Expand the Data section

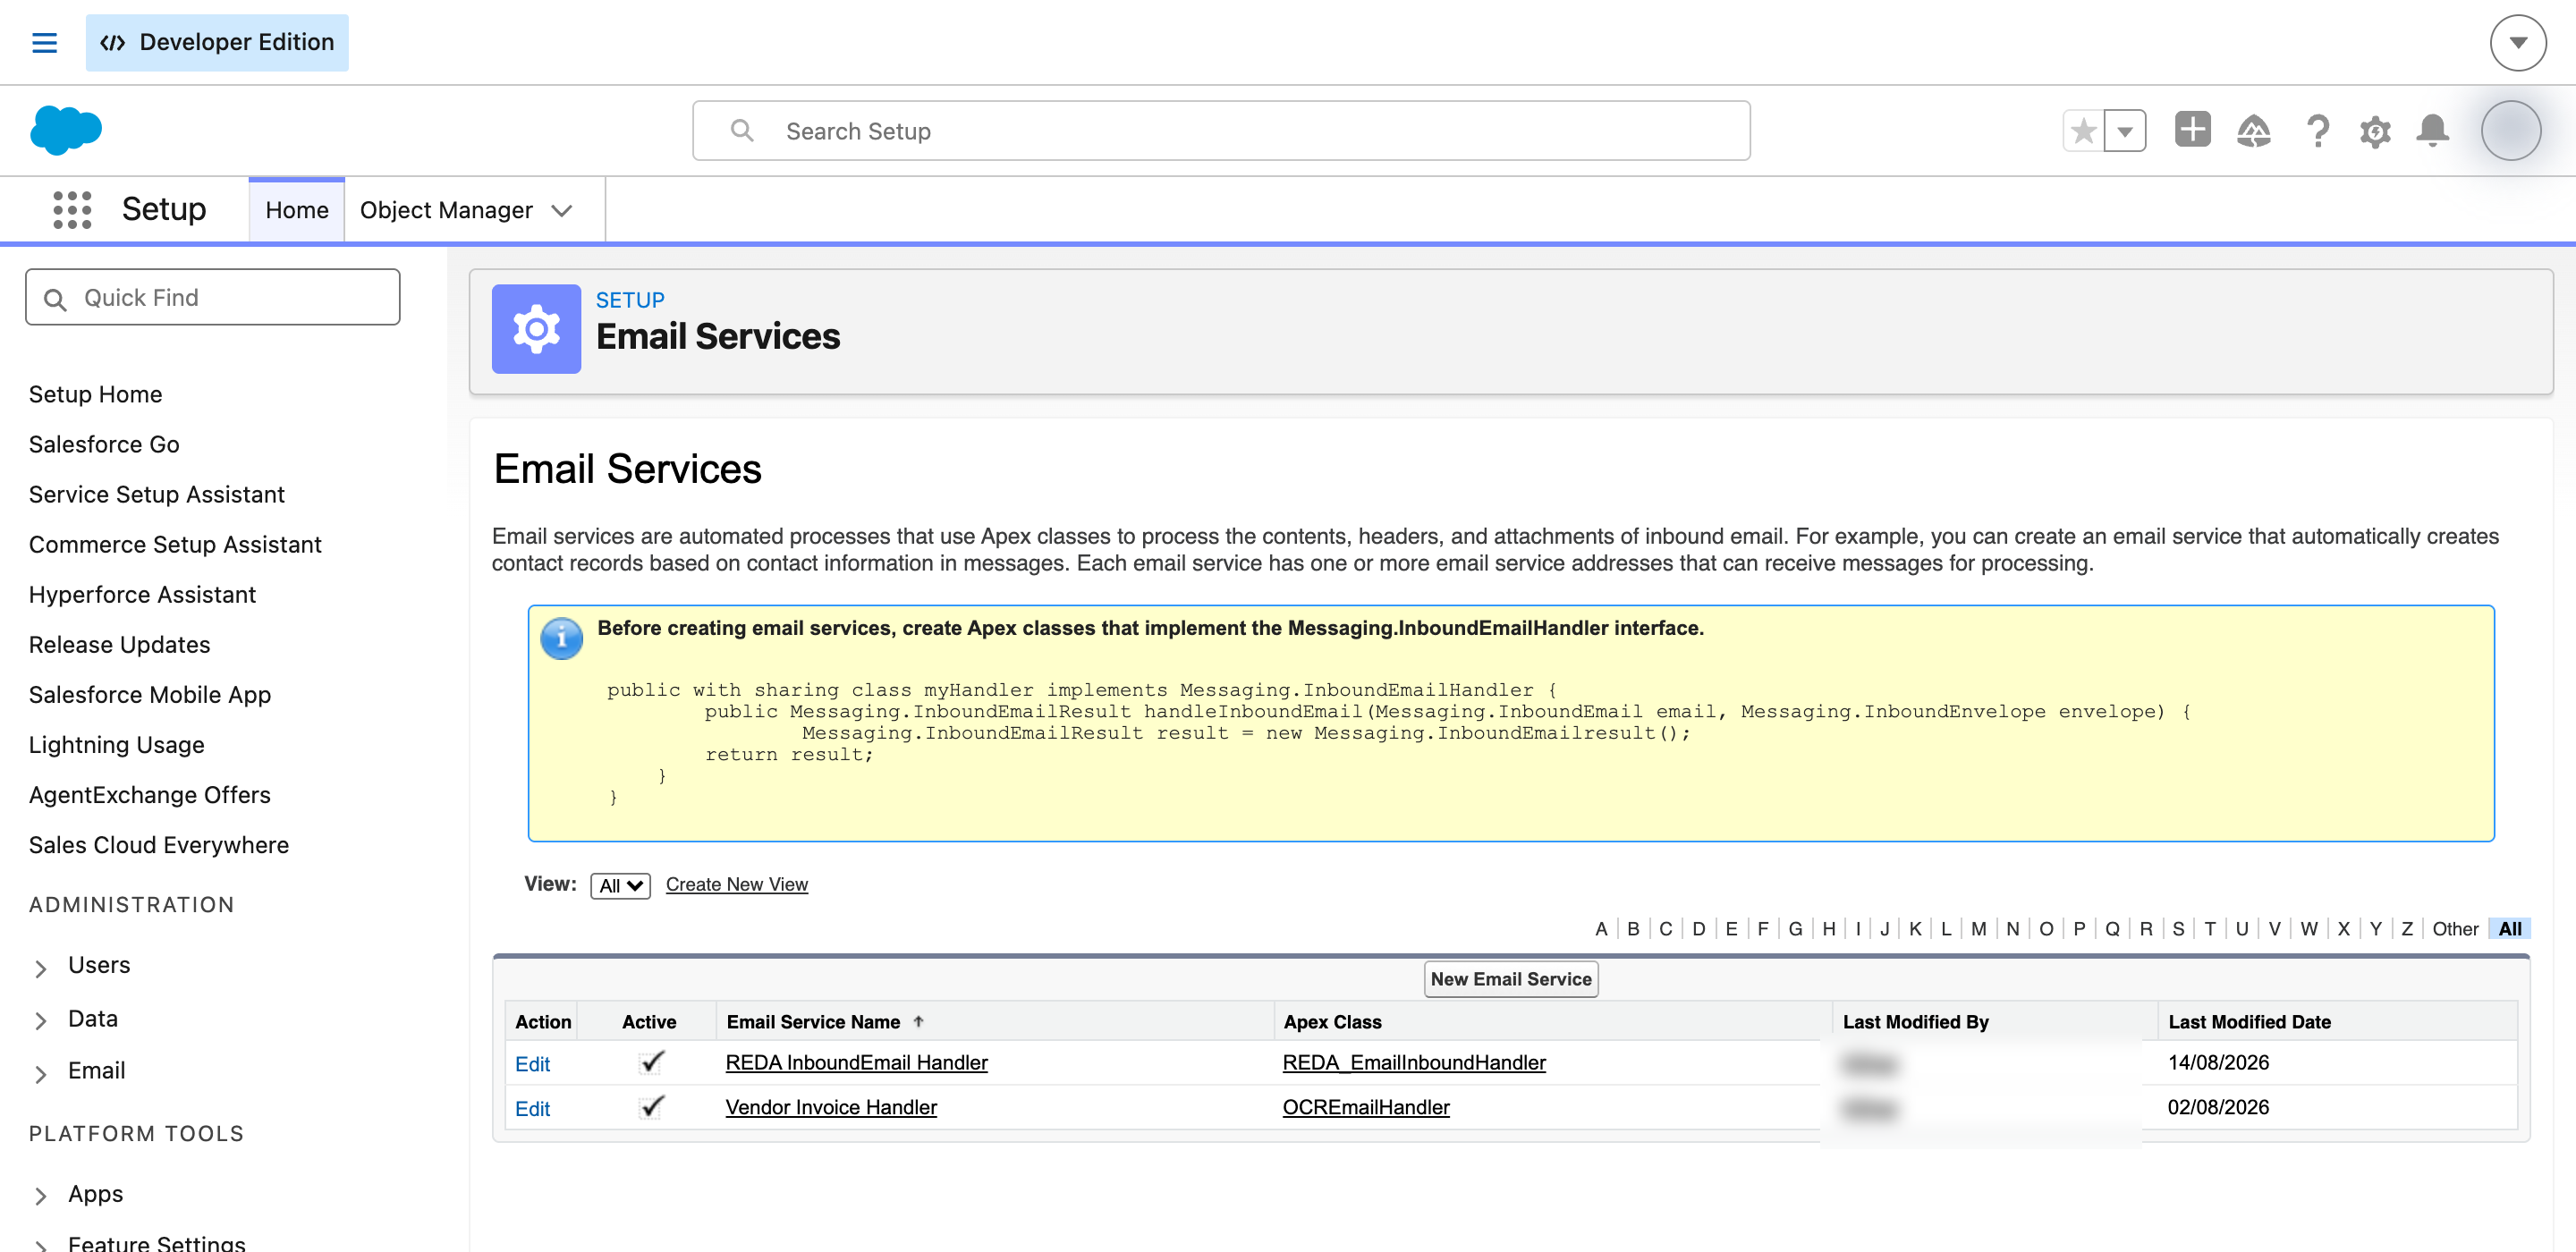(x=41, y=1020)
